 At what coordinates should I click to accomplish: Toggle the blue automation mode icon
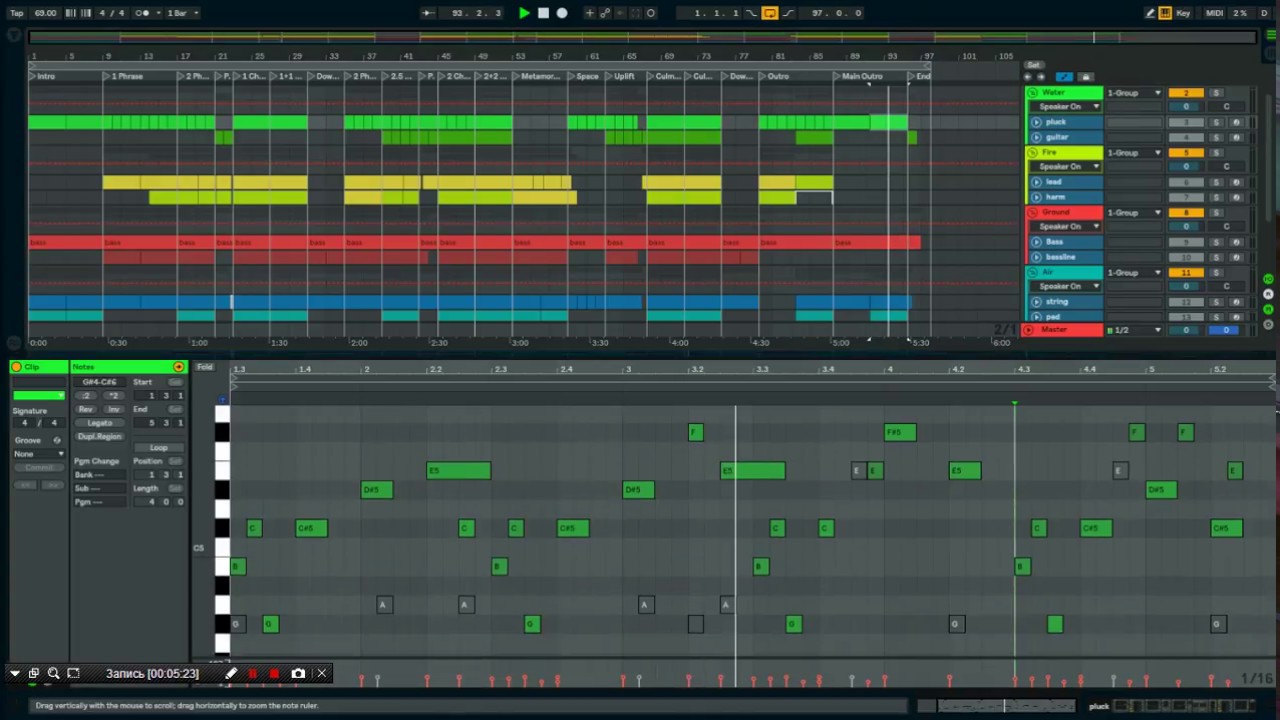point(1064,77)
